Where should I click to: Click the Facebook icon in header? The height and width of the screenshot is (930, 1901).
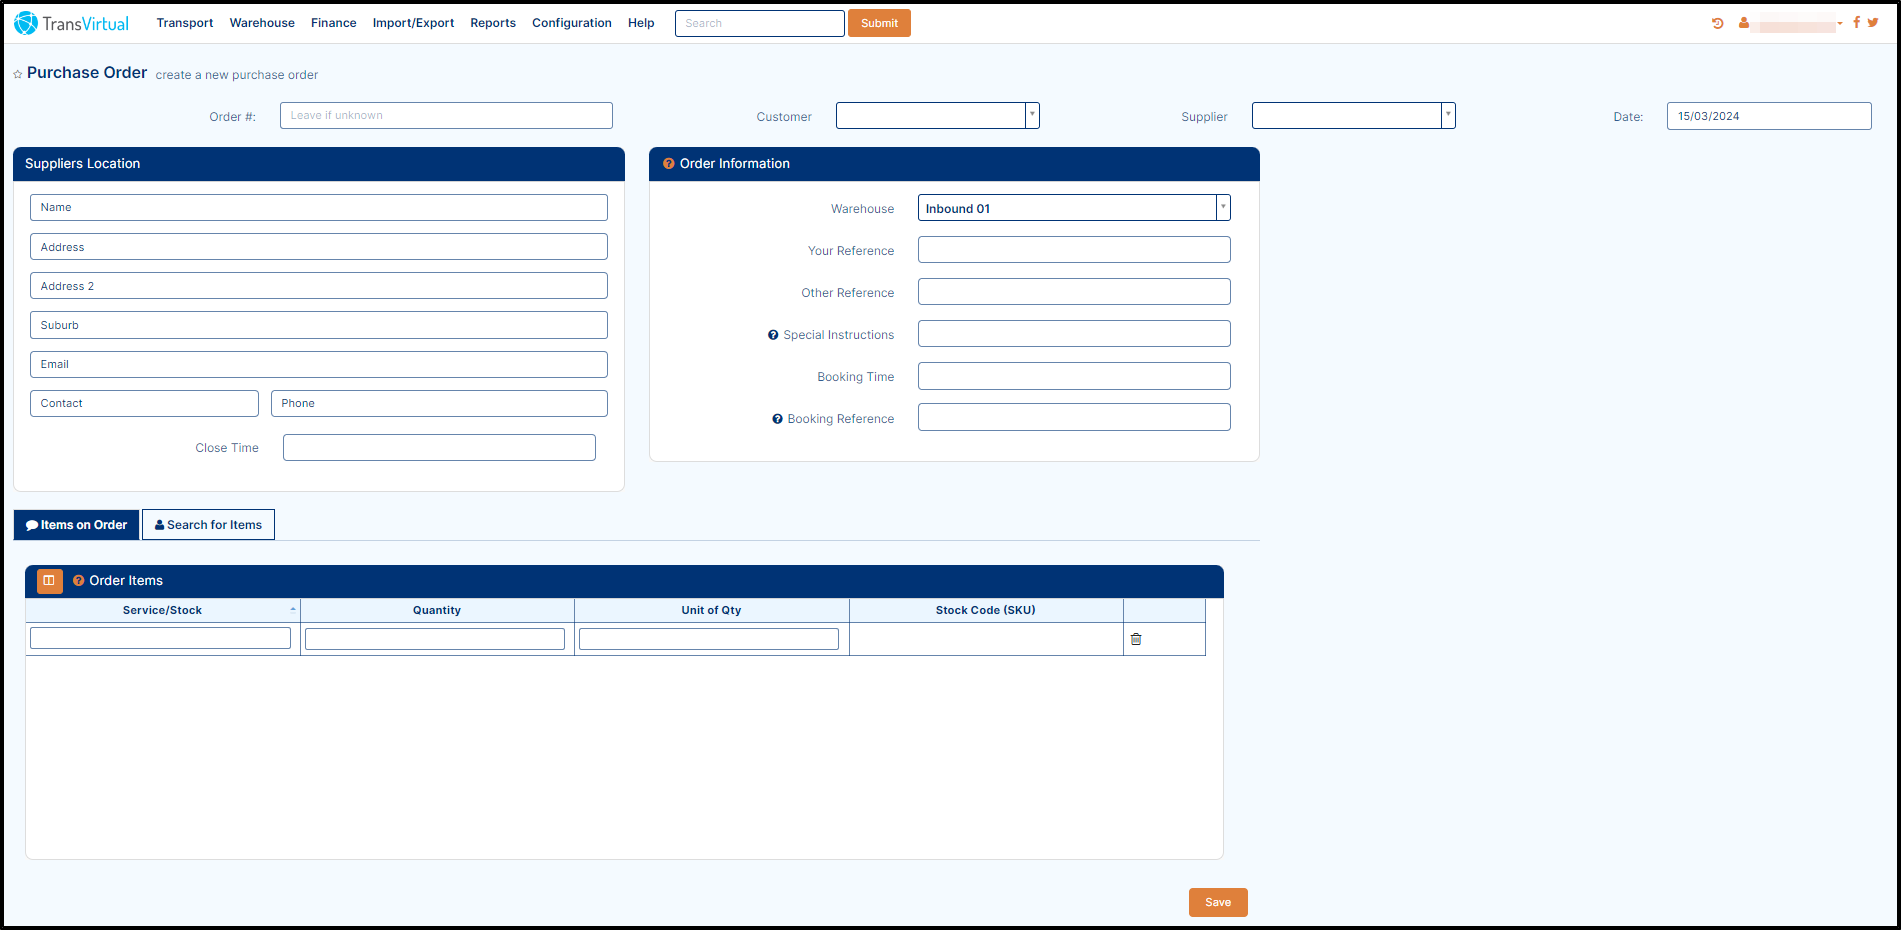tap(1857, 22)
